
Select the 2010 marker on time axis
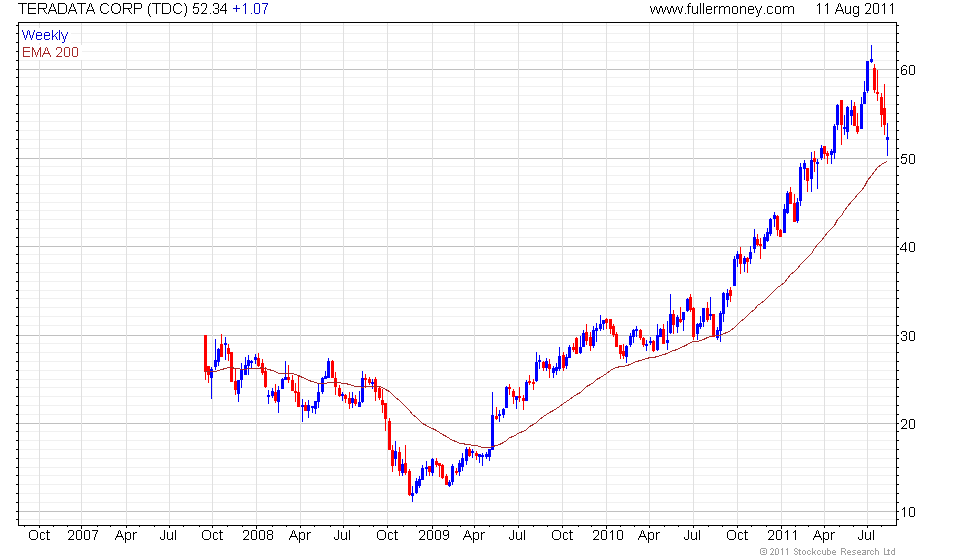click(x=608, y=535)
